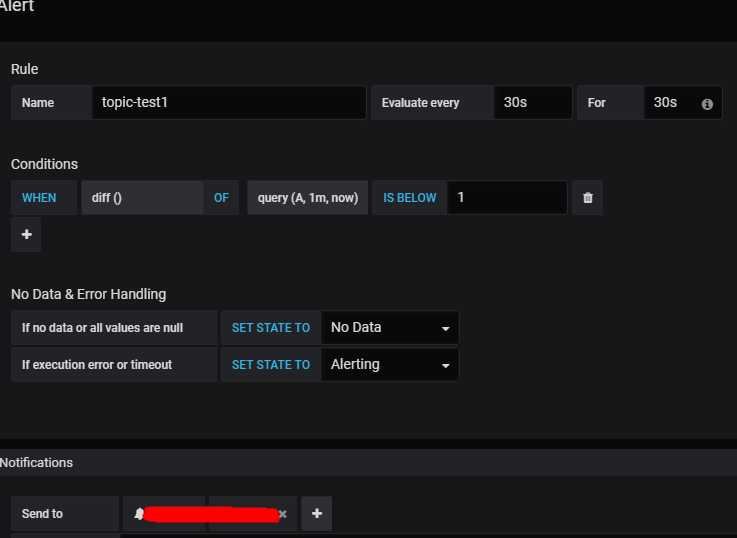Edit the IS BELOW threshold value 1

coord(508,197)
